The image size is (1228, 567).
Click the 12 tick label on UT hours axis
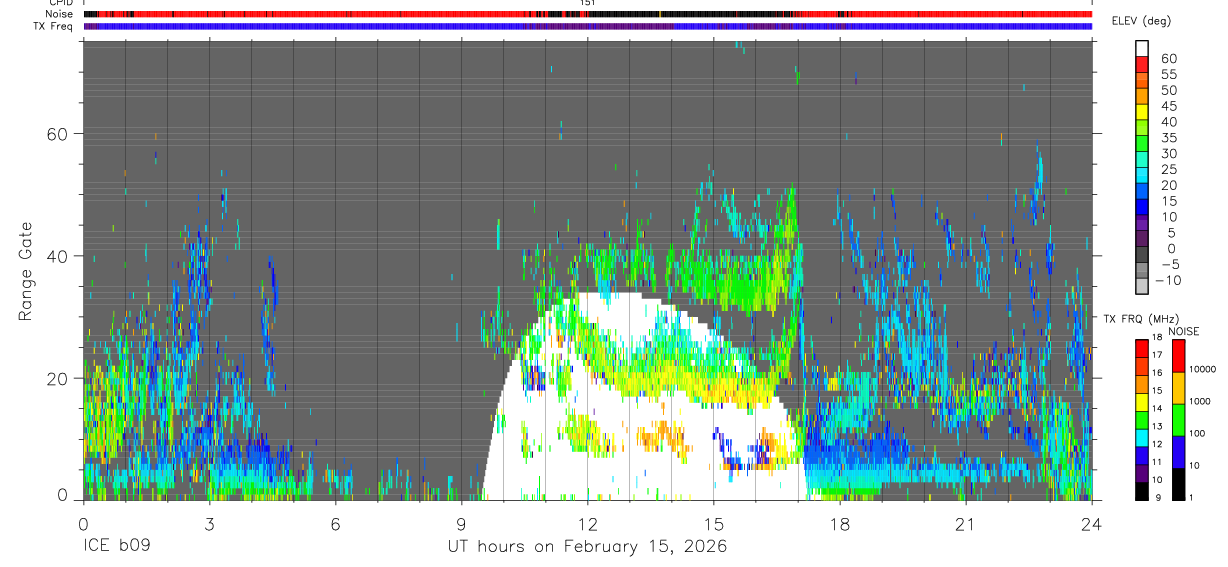tap(587, 524)
